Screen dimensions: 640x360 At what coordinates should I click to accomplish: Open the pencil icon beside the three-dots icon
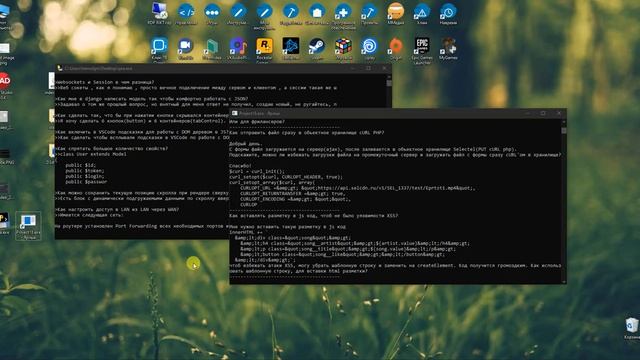point(238,12)
